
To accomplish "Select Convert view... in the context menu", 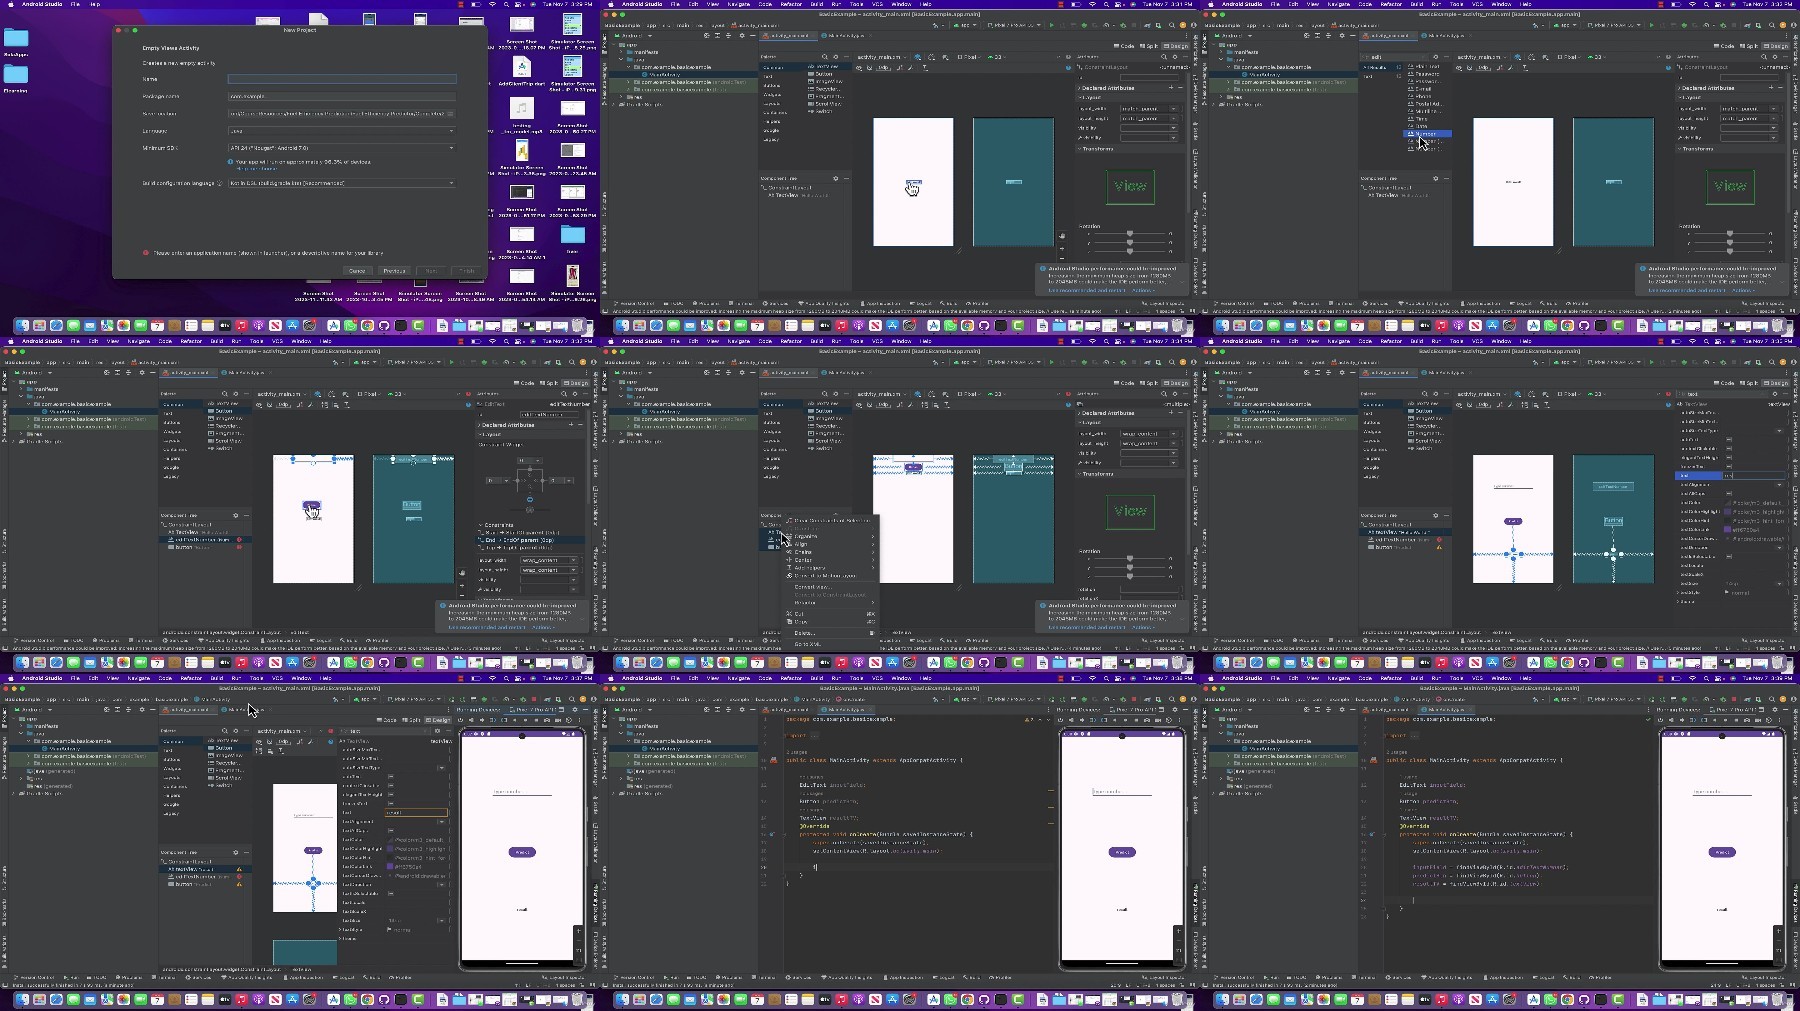I will coord(830,587).
